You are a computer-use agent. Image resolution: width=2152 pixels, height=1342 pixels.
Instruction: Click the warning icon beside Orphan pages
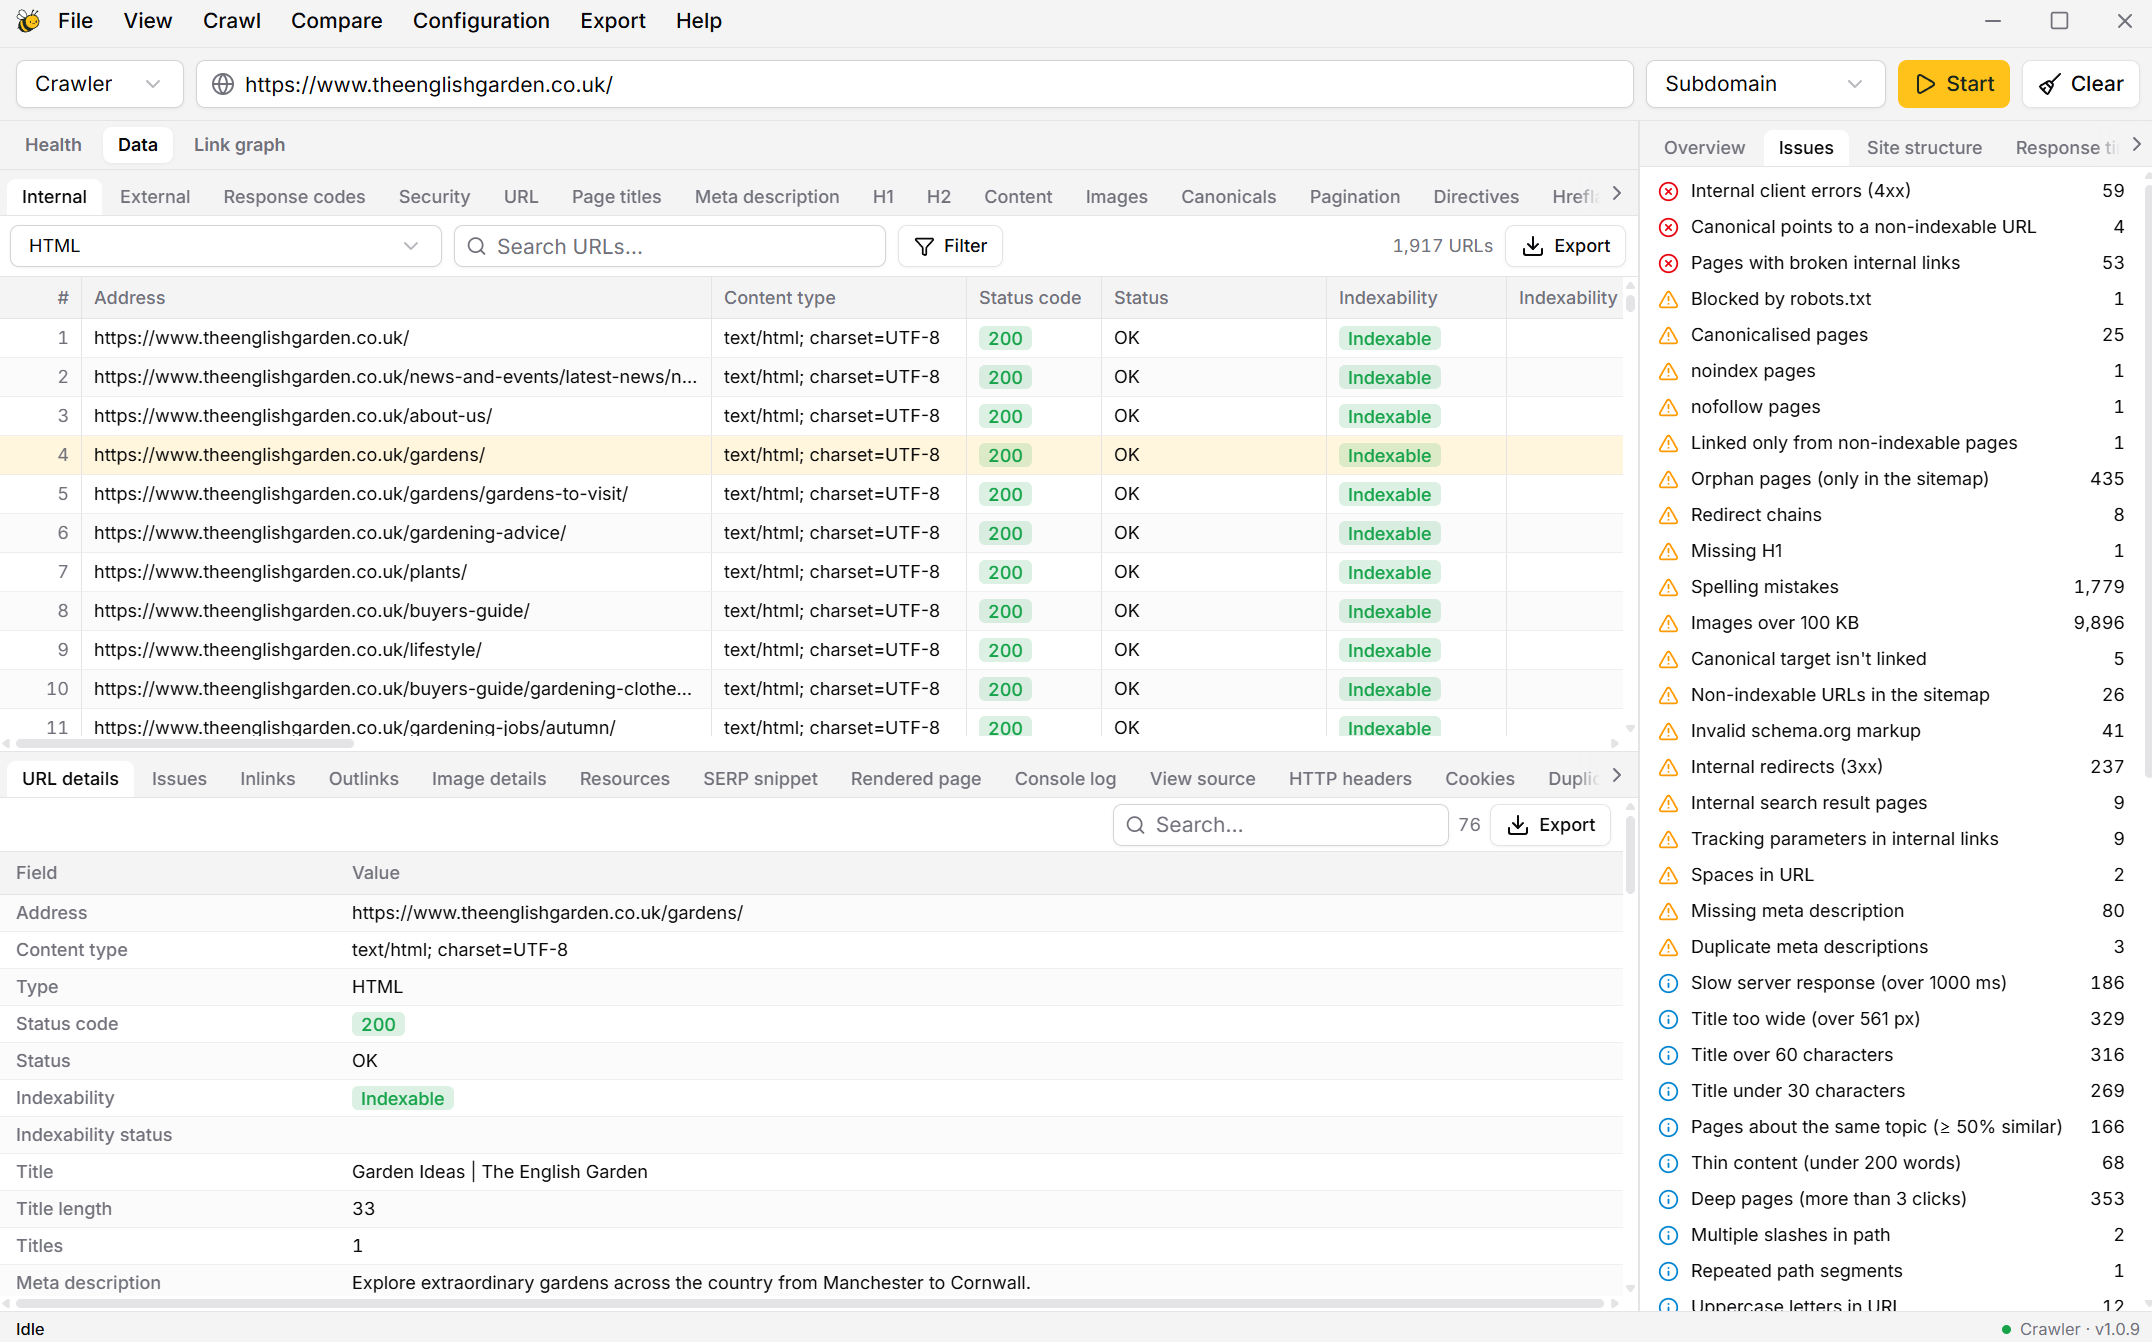pos(1668,479)
